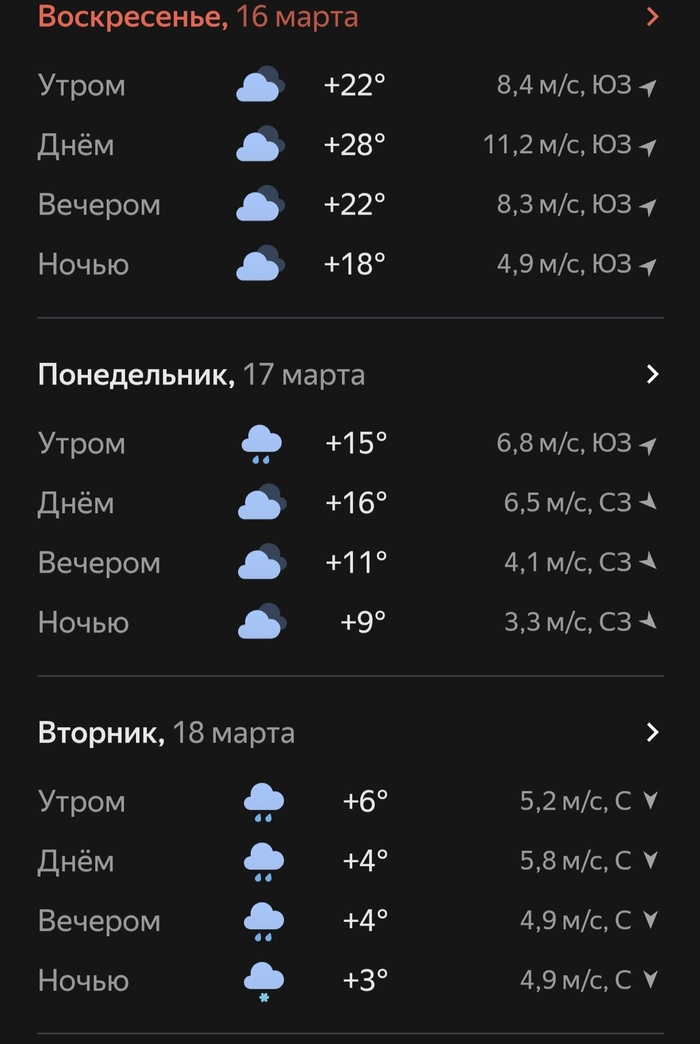Open the Понедельник, 17 марта header
The image size is (700, 1044).
pos(201,375)
